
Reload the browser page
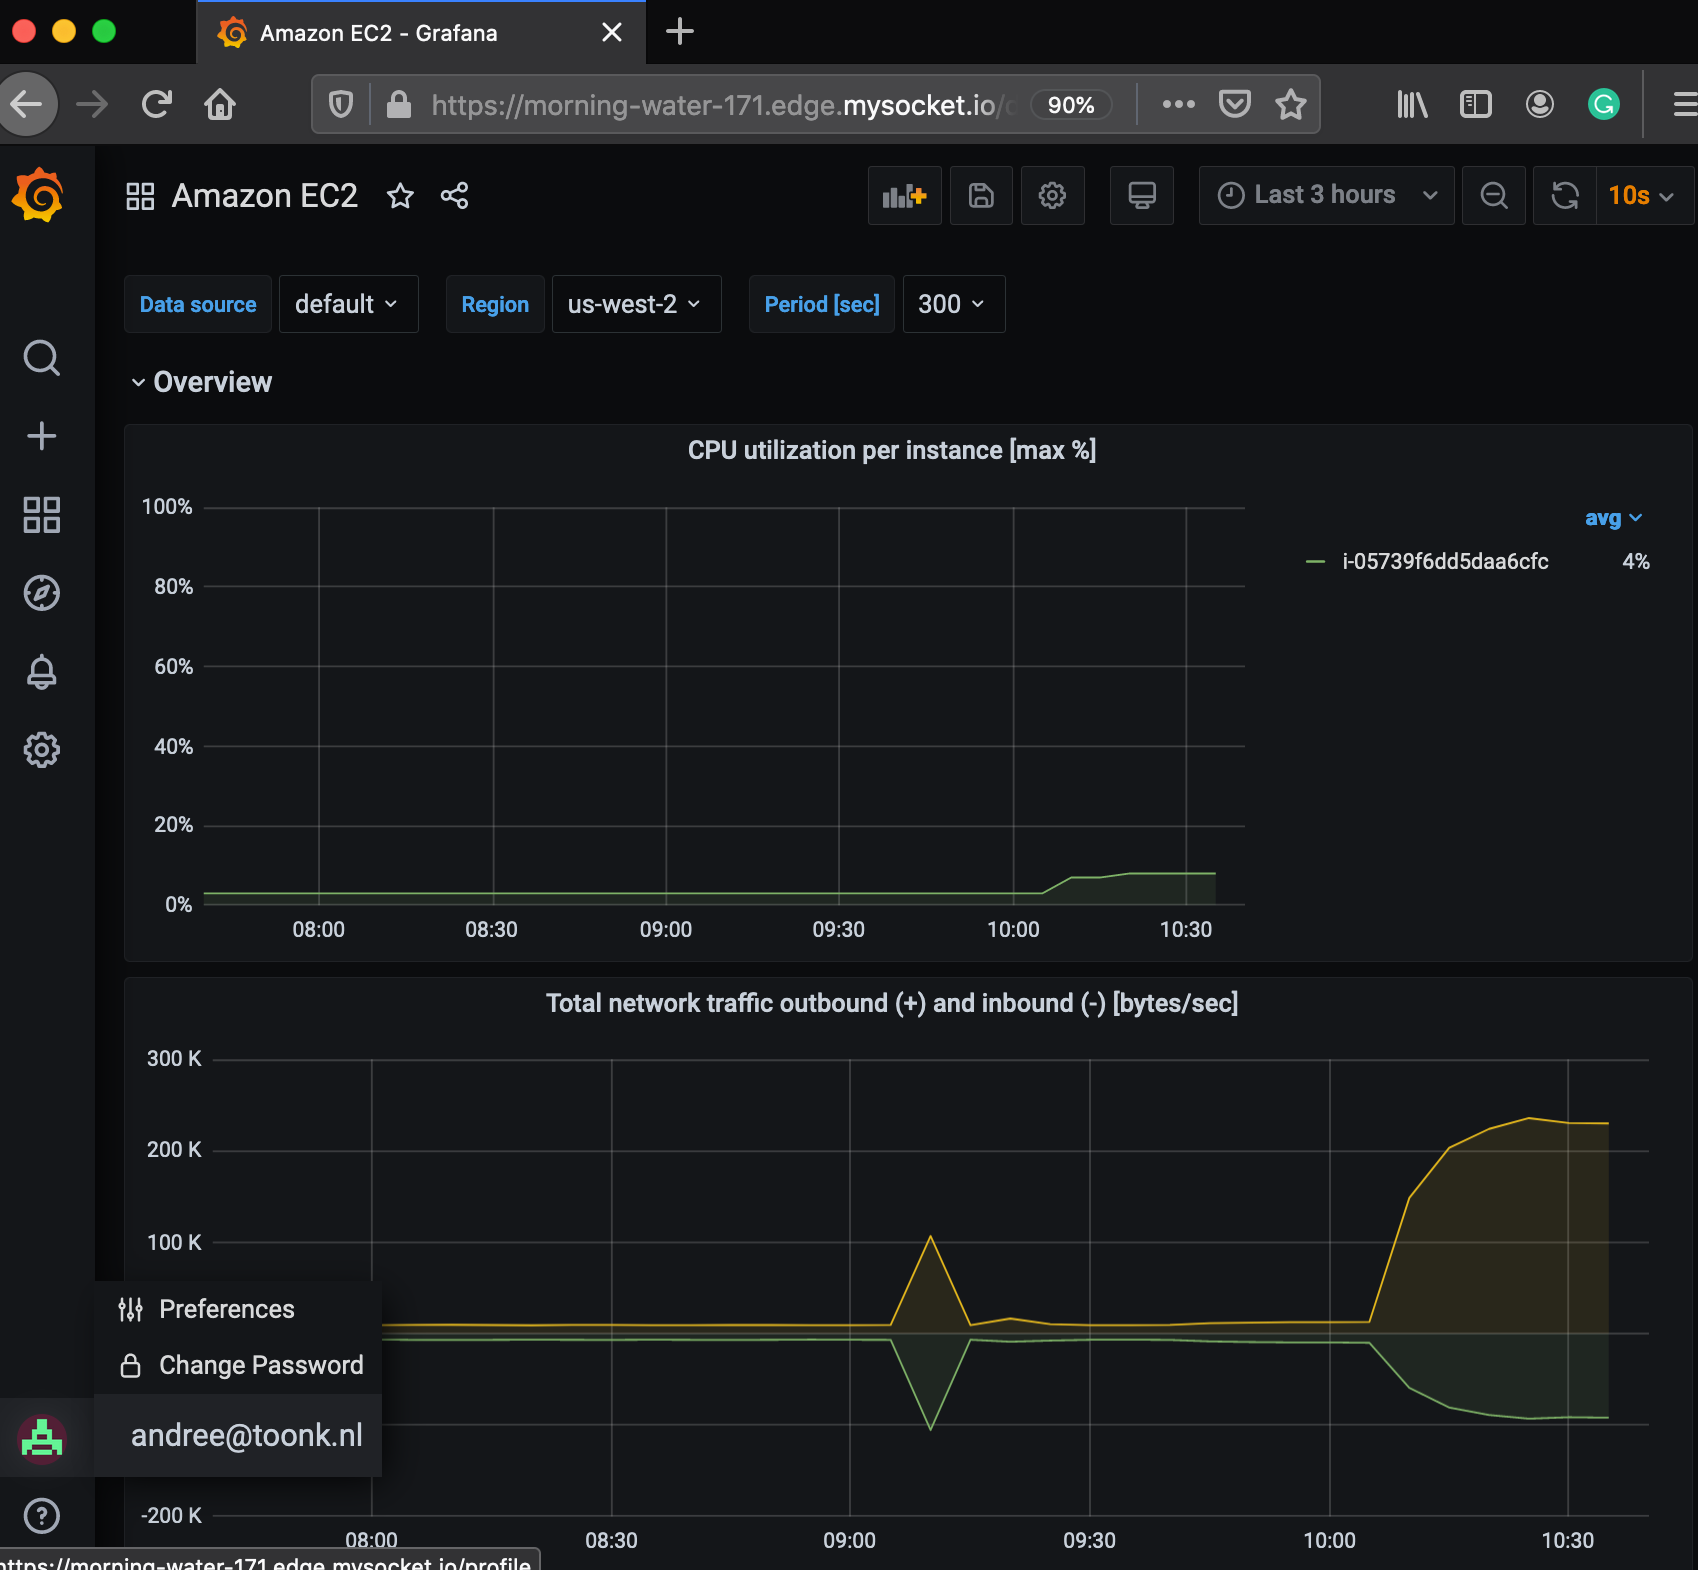point(156,104)
